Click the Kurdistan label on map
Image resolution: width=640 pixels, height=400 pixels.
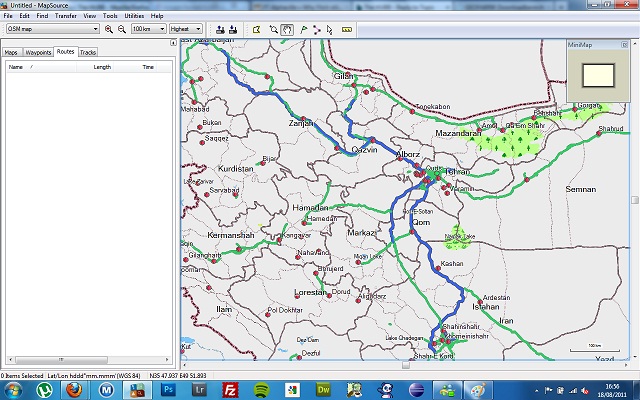coord(236,169)
